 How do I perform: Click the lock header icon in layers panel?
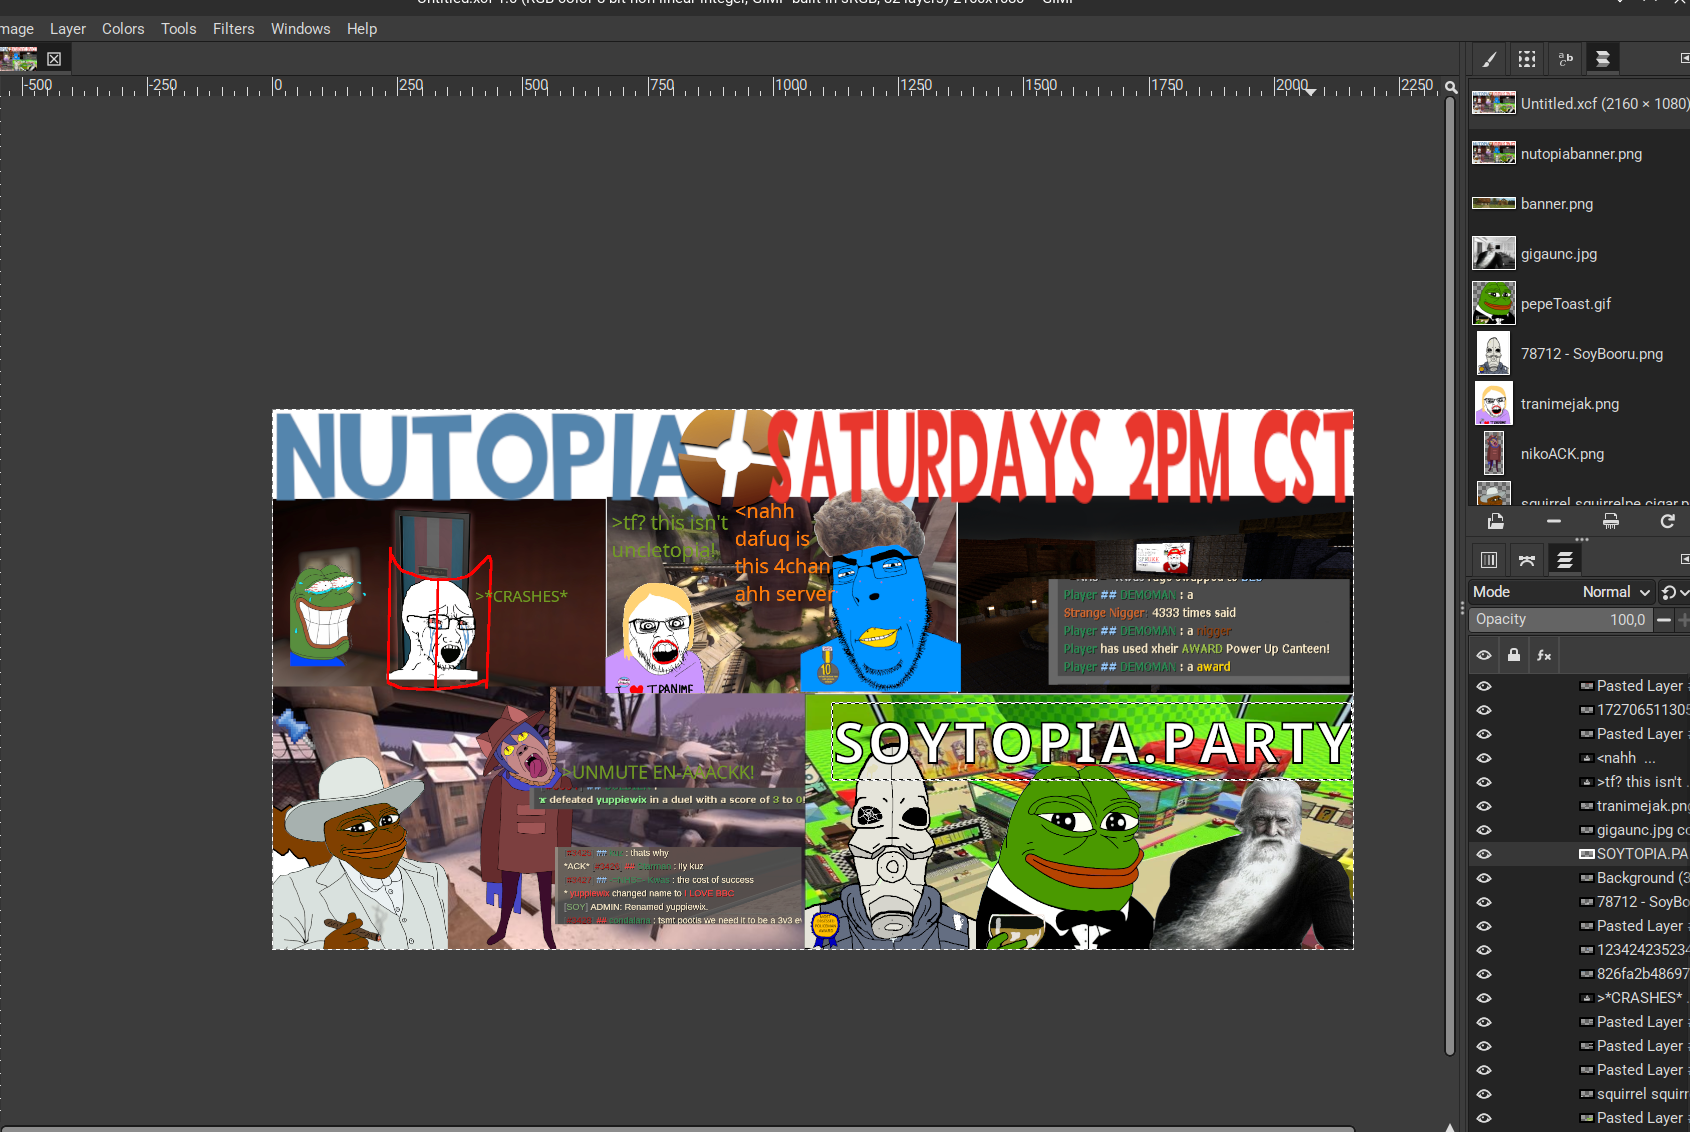pyautogui.click(x=1514, y=655)
